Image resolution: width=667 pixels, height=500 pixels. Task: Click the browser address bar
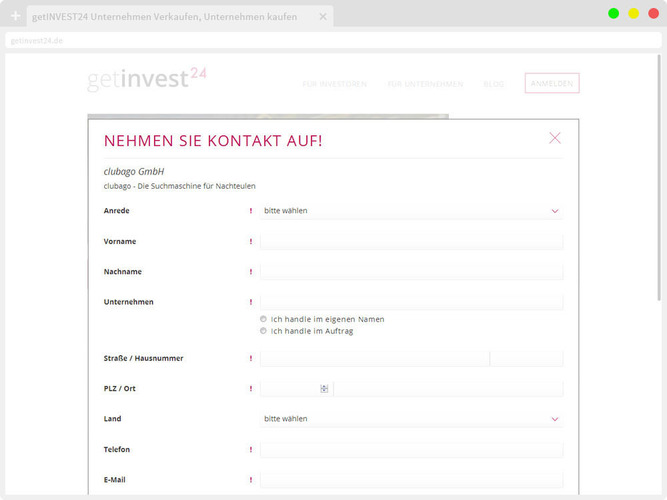333,40
